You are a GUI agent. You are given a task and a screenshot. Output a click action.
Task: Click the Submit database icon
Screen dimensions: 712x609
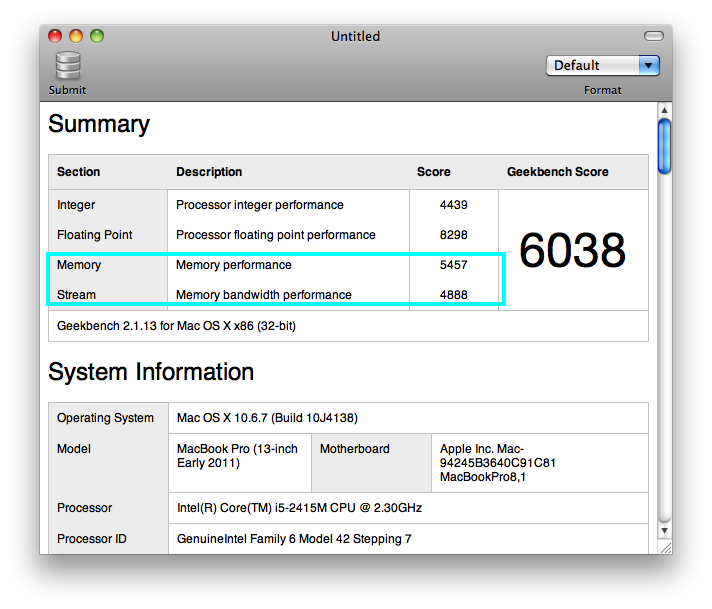(68, 66)
